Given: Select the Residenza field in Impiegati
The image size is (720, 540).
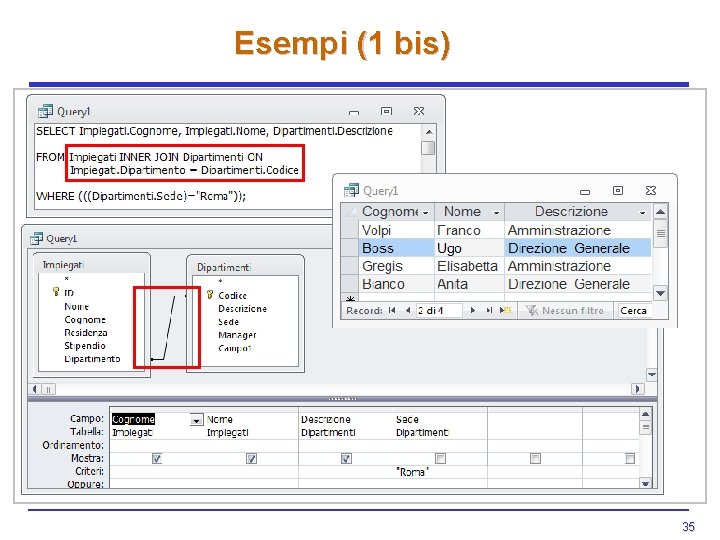Looking at the screenshot, I should point(86,332).
